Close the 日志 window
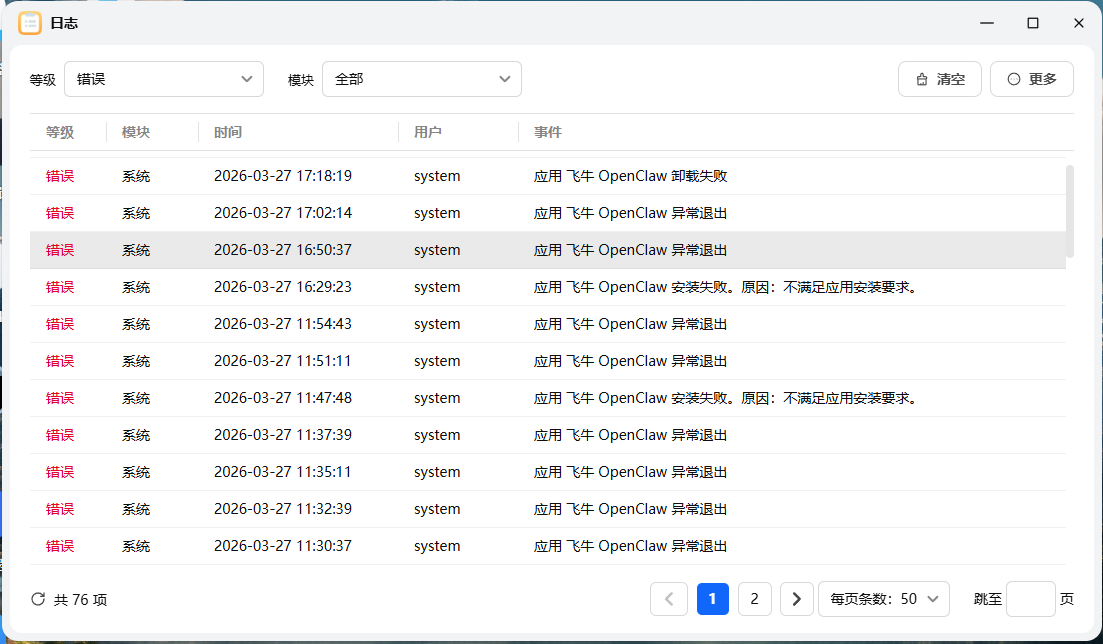Image resolution: width=1103 pixels, height=644 pixels. (1079, 22)
